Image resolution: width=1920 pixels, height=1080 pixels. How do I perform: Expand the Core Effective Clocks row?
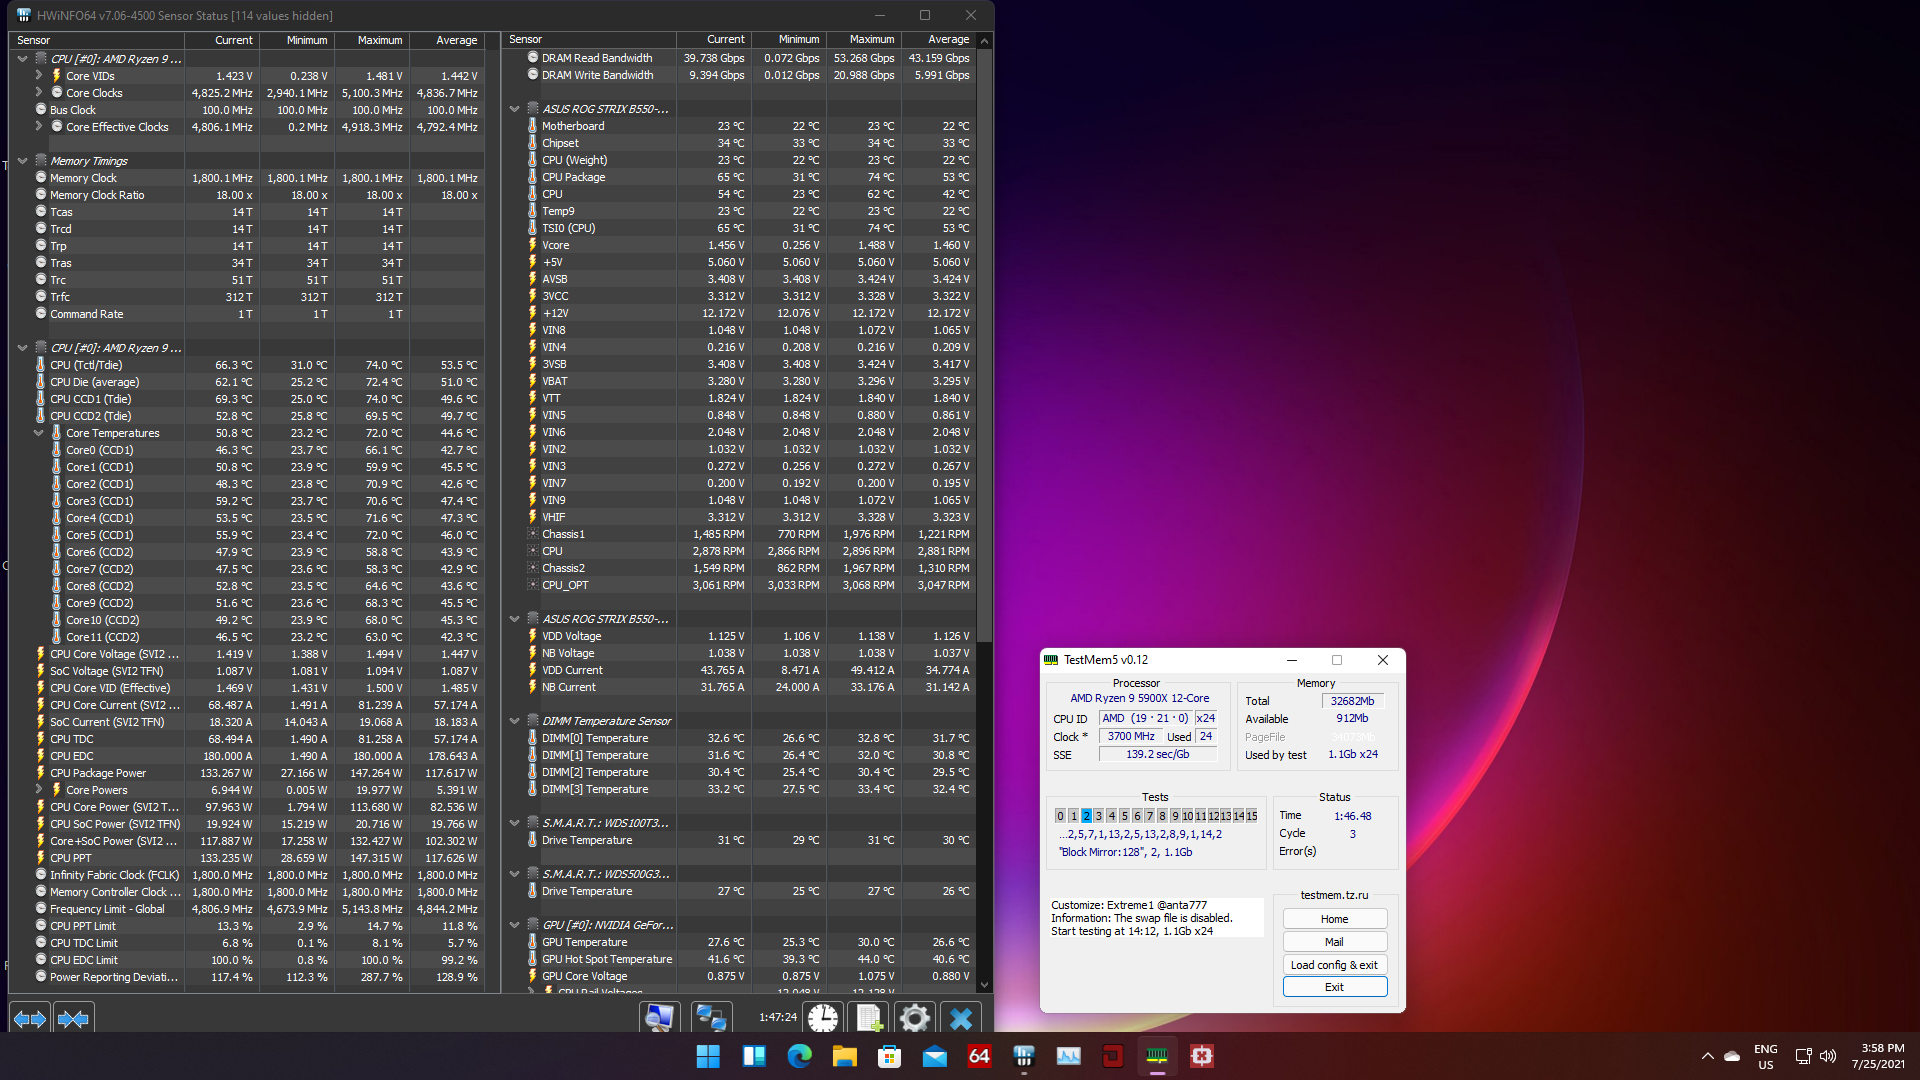(38, 126)
